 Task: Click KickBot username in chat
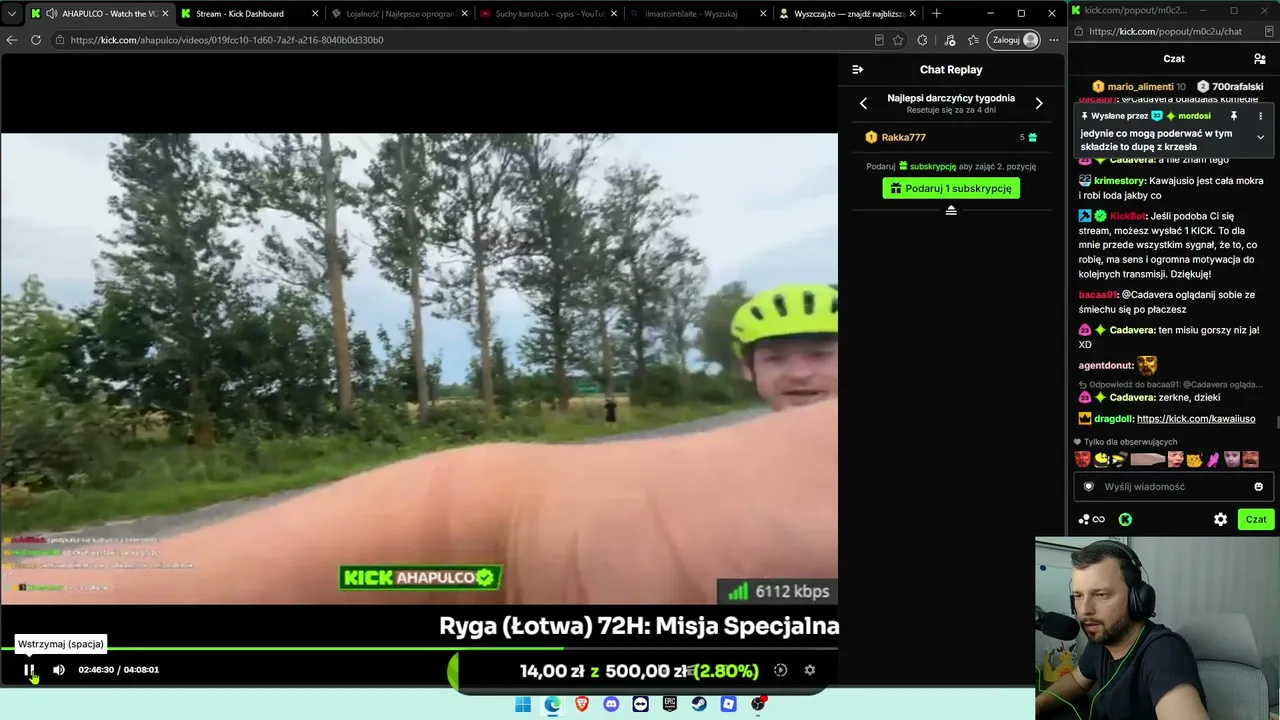(x=1127, y=216)
